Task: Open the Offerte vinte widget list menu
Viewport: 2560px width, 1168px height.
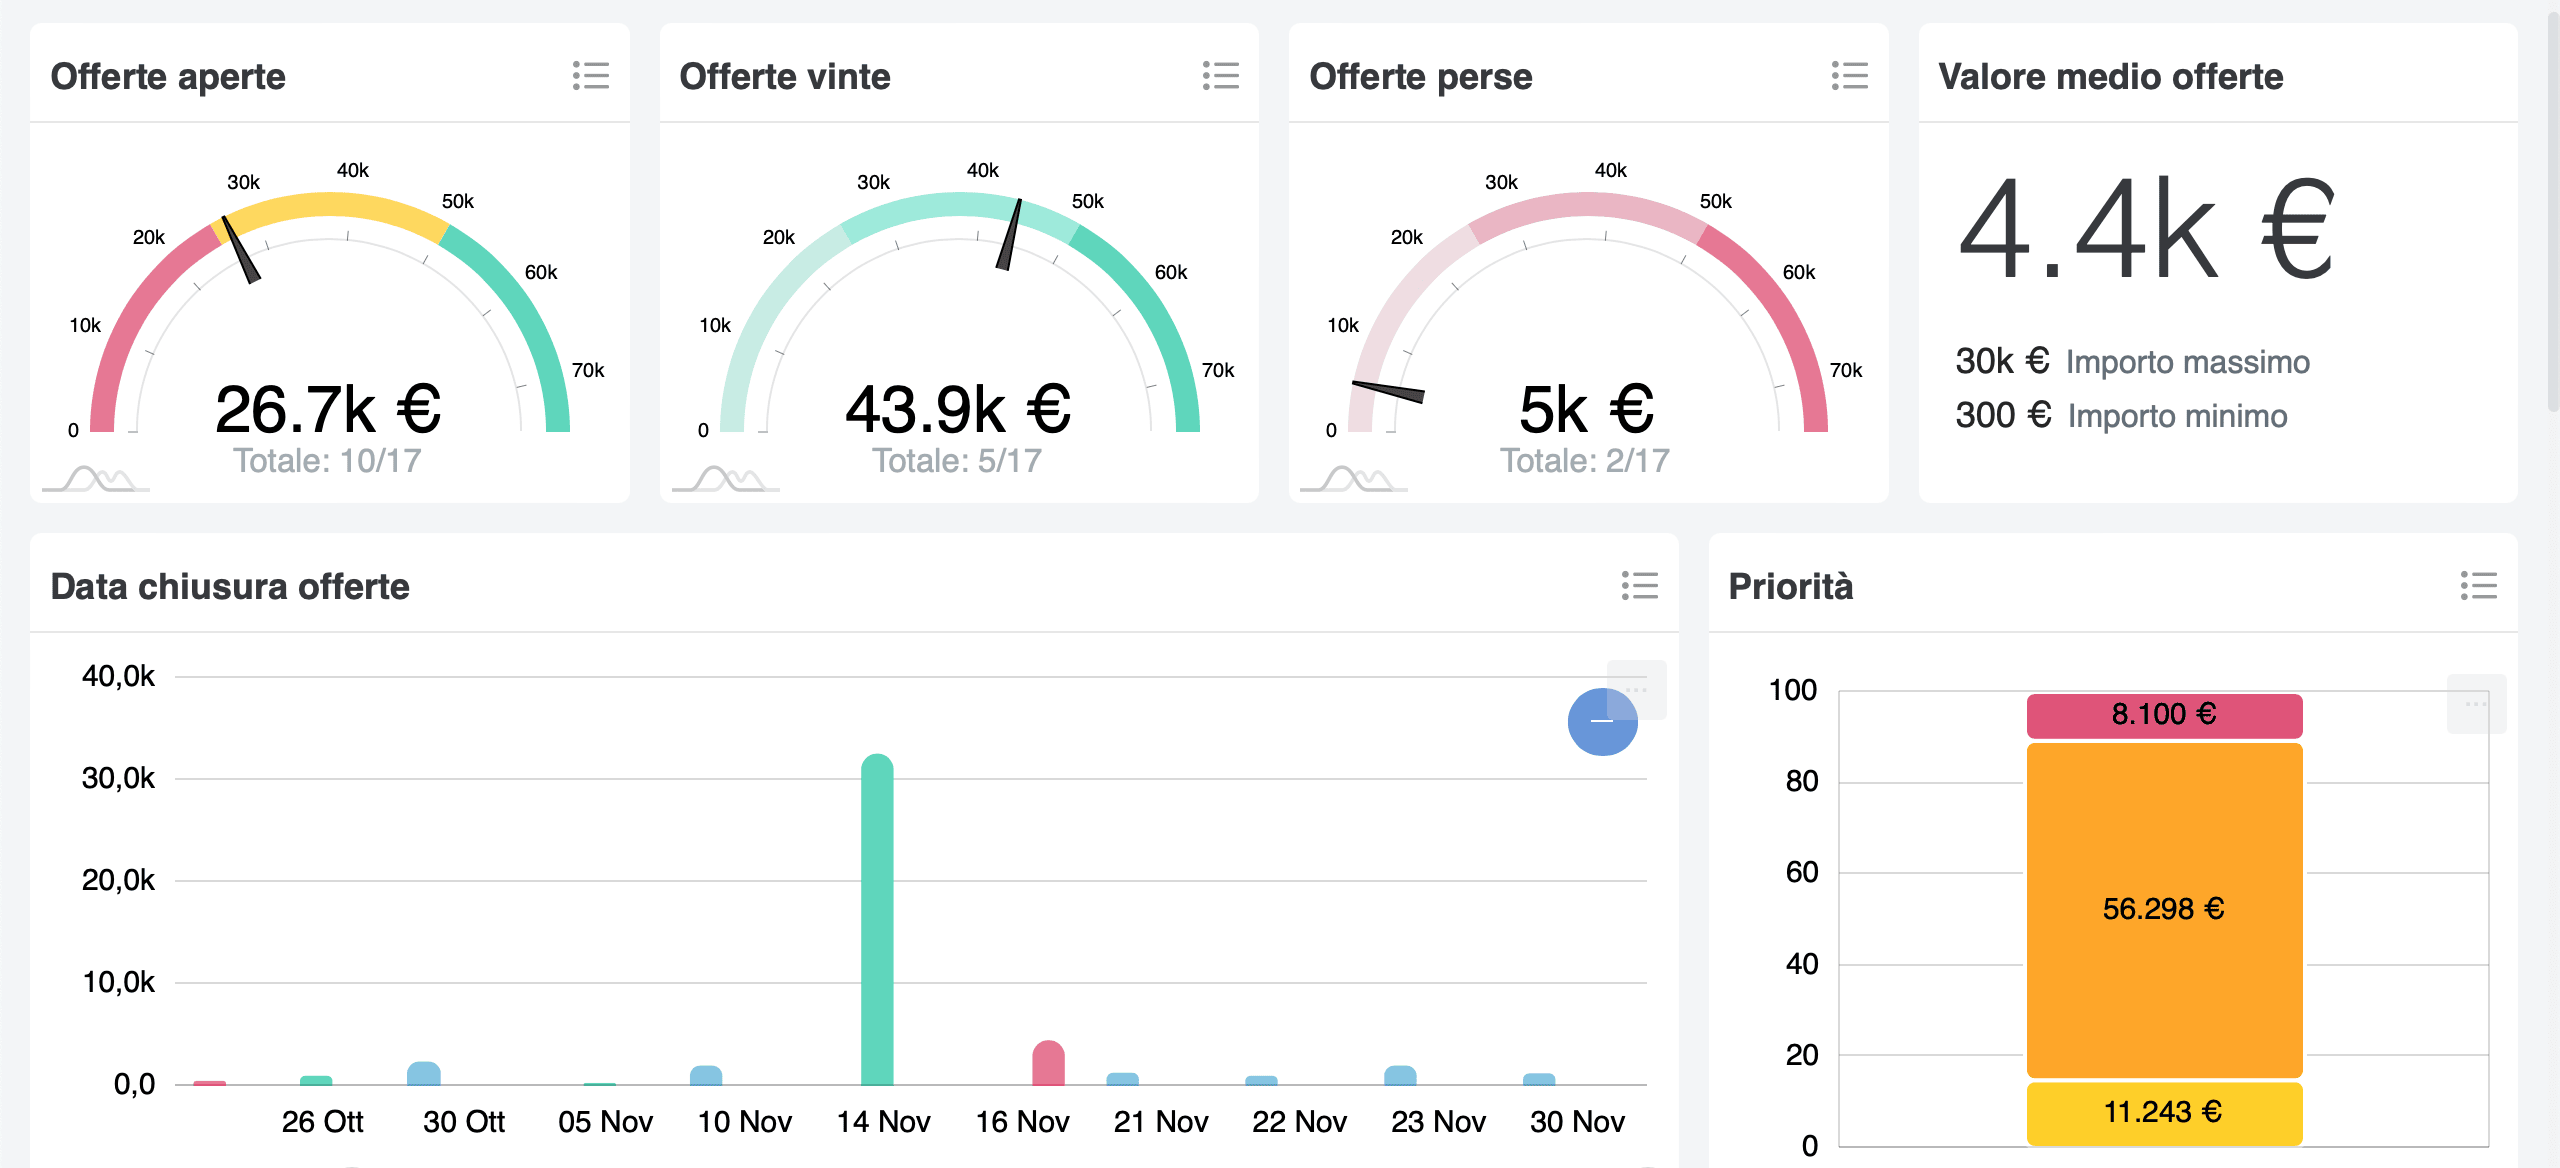Action: (x=1220, y=76)
